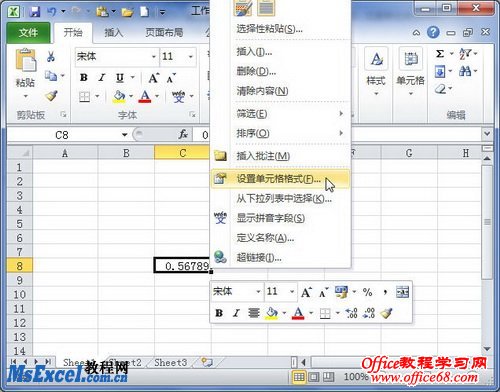Viewport: 500px width, 392px height.
Task: Apply fill color from ribbon paint bucket
Action: [119, 97]
